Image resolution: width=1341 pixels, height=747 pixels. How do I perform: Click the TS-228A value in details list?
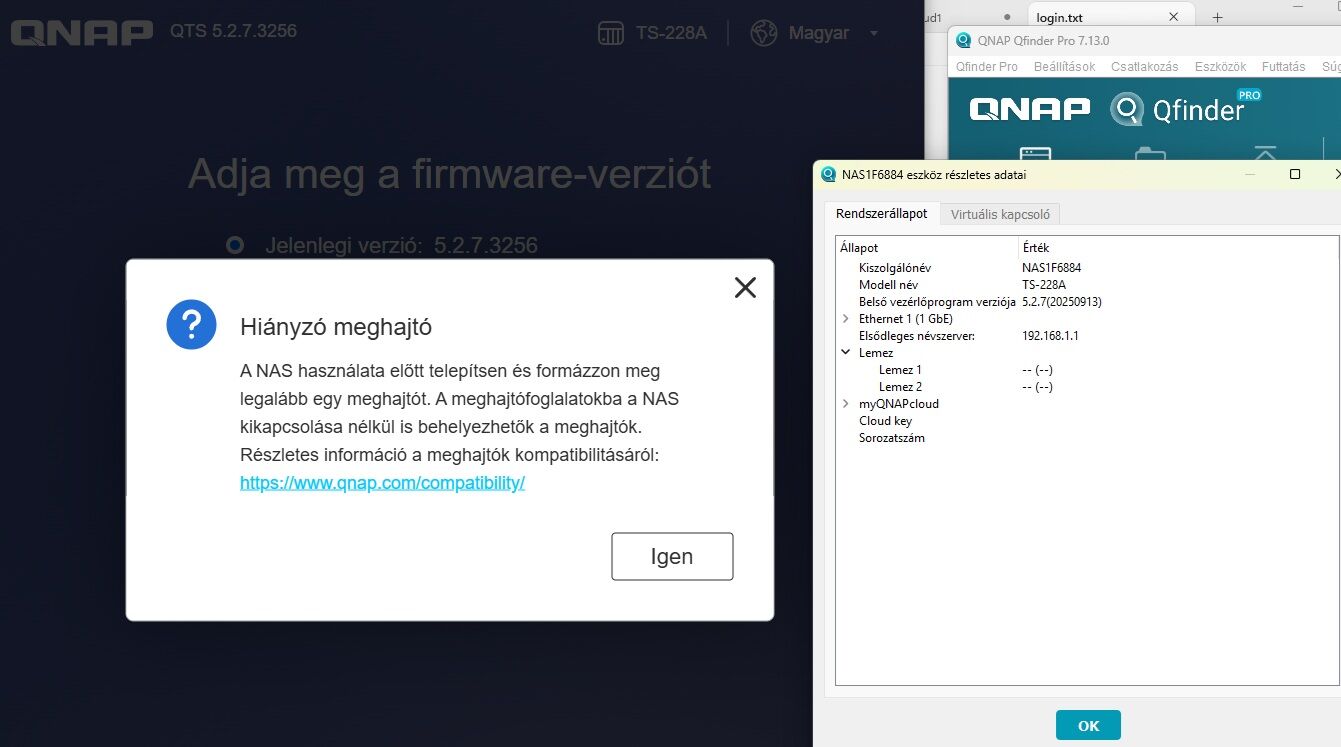[x=1043, y=285]
